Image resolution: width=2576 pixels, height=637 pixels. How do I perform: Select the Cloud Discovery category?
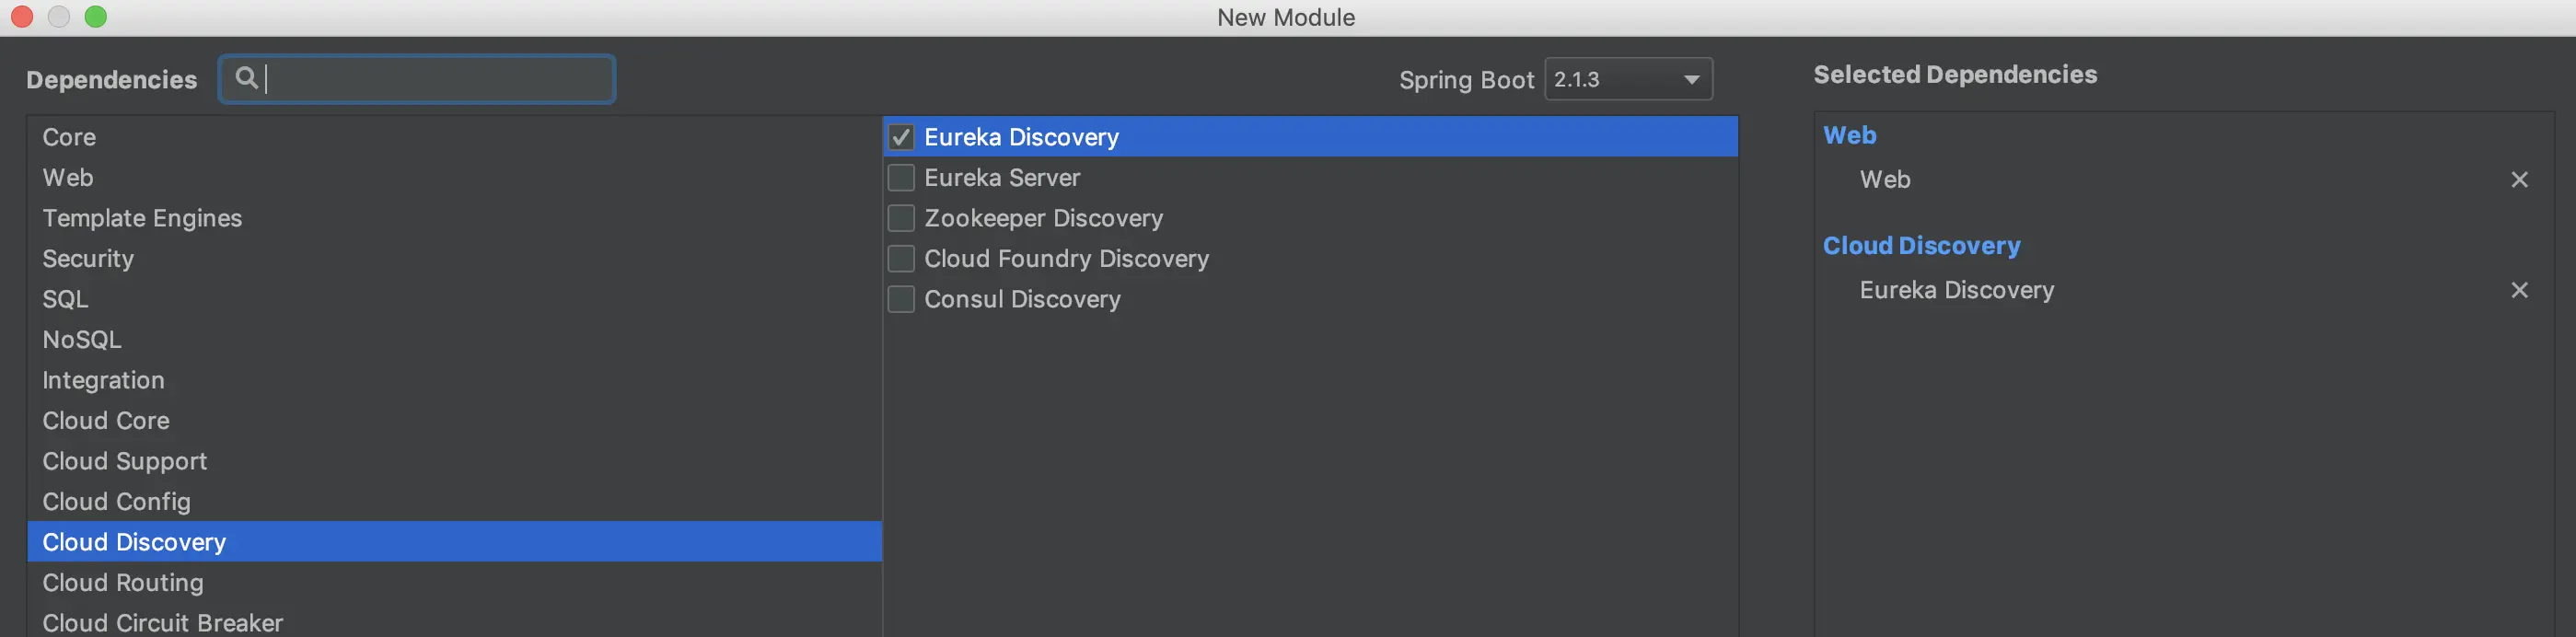(x=454, y=542)
